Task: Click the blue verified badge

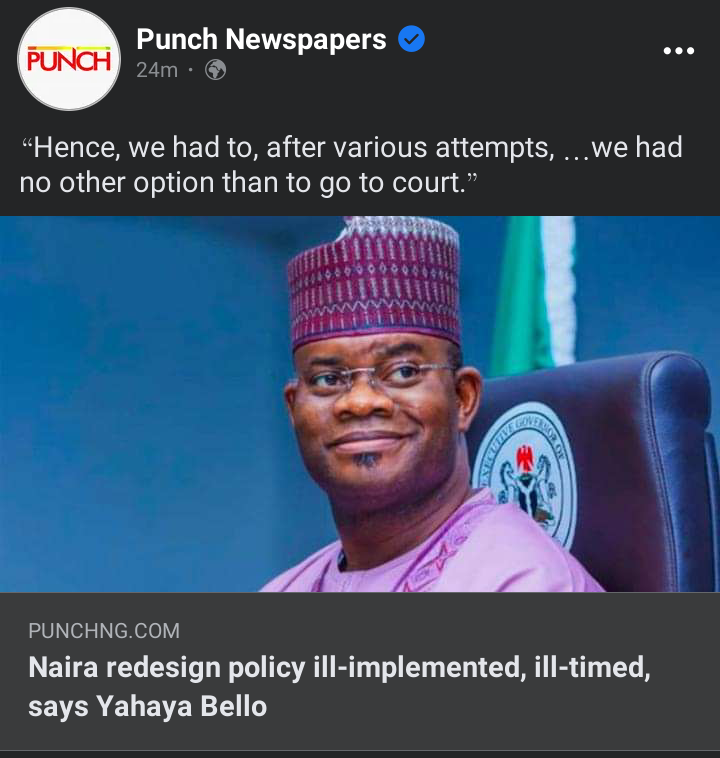Action: (x=411, y=39)
